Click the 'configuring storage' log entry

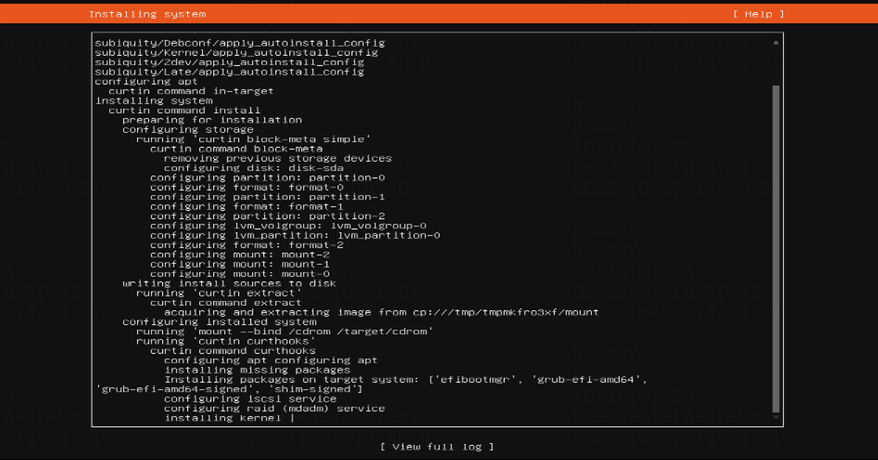click(188, 130)
